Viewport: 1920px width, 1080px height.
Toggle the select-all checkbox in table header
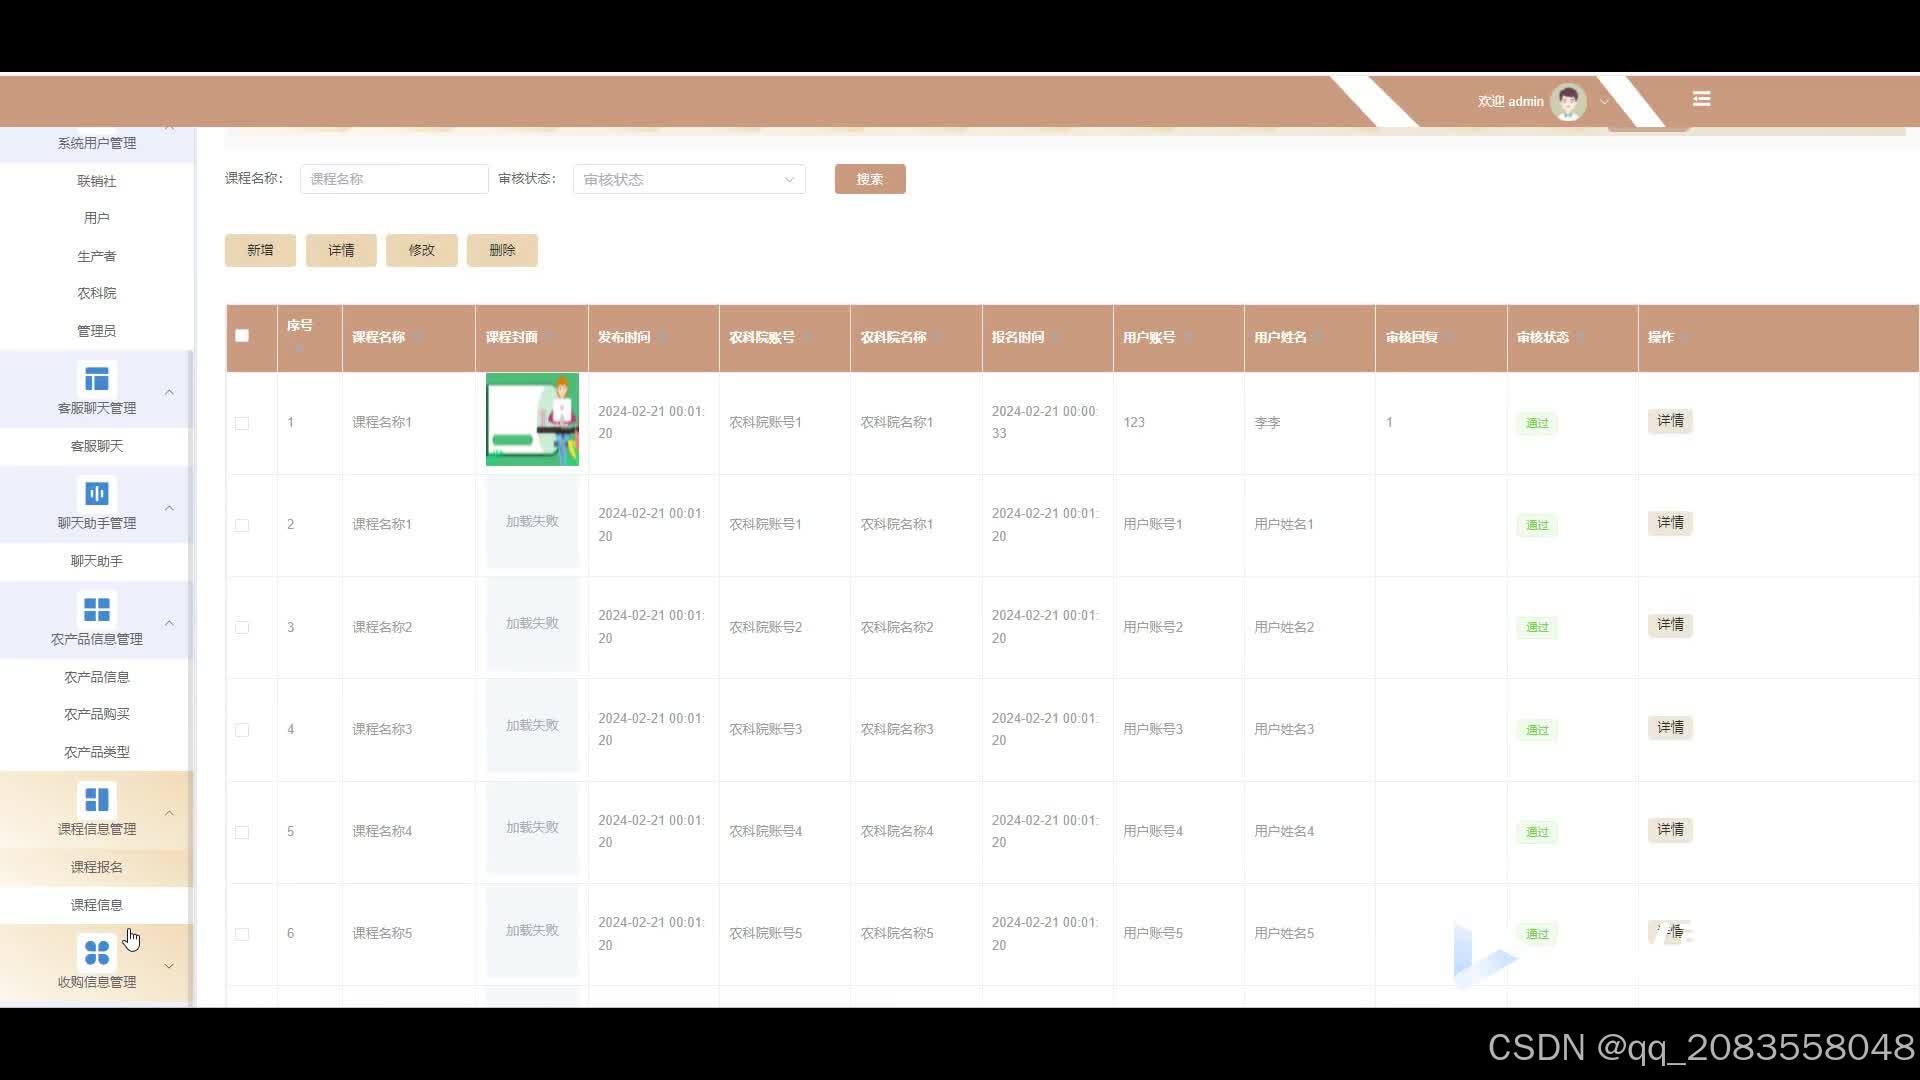[x=242, y=336]
